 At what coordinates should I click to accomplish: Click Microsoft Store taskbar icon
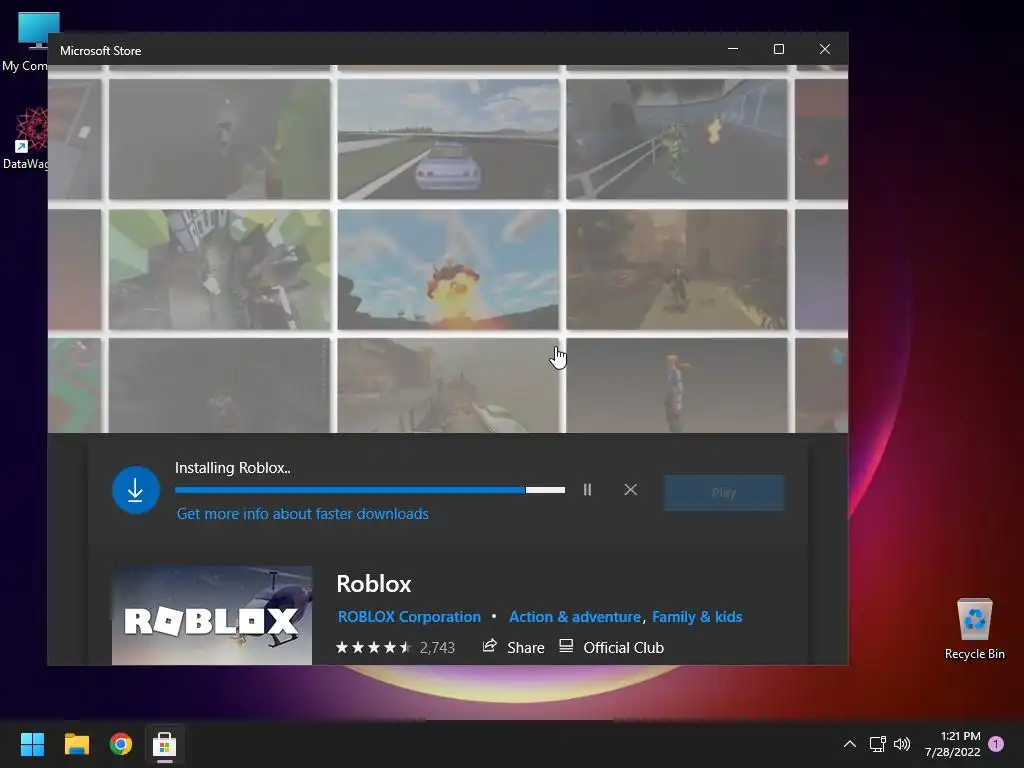pyautogui.click(x=165, y=744)
